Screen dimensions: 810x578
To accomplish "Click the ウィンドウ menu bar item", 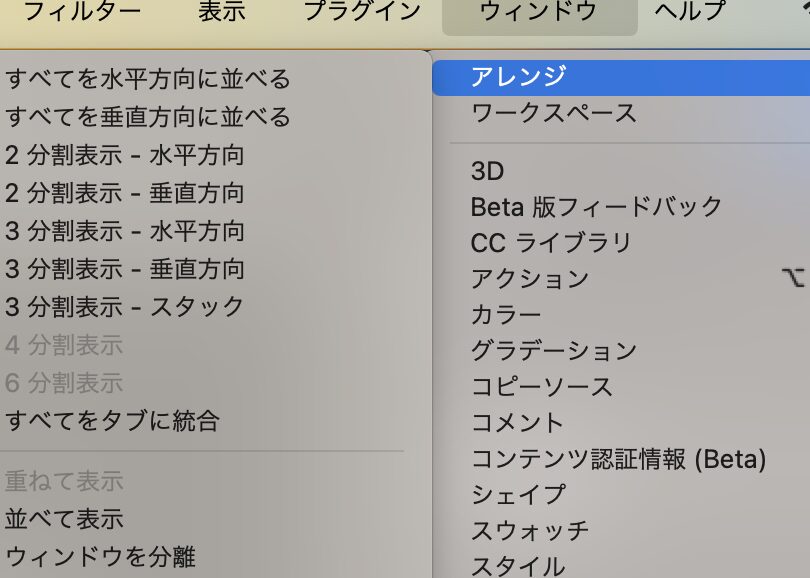I will click(x=539, y=12).
